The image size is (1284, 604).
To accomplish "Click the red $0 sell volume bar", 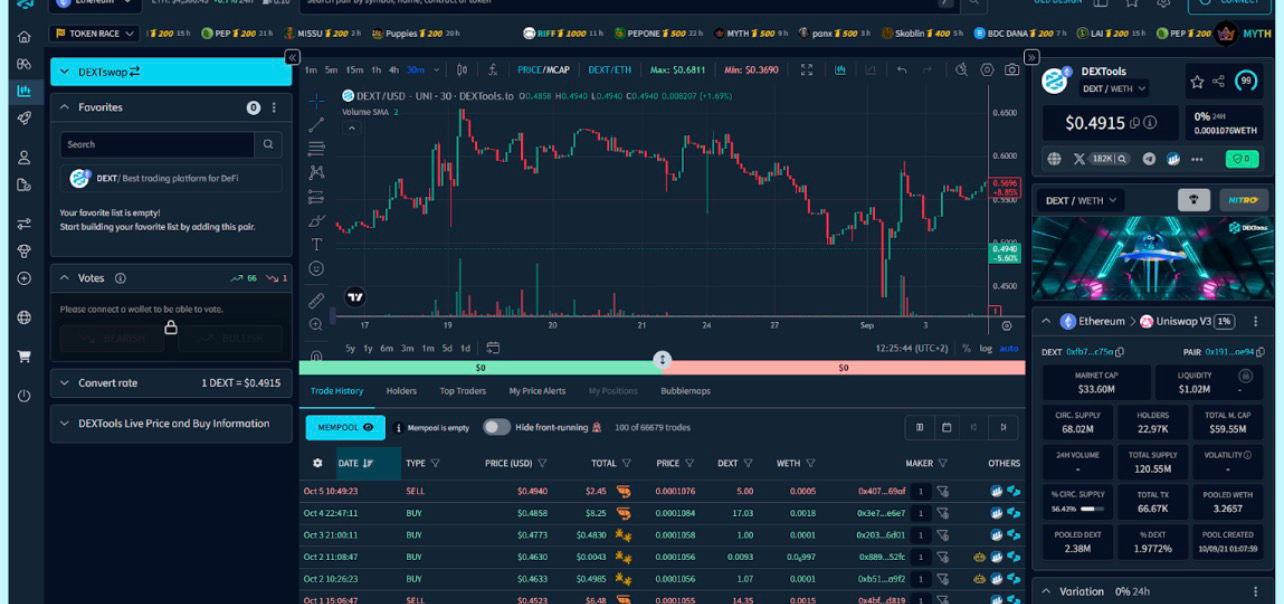I will 844,368.
